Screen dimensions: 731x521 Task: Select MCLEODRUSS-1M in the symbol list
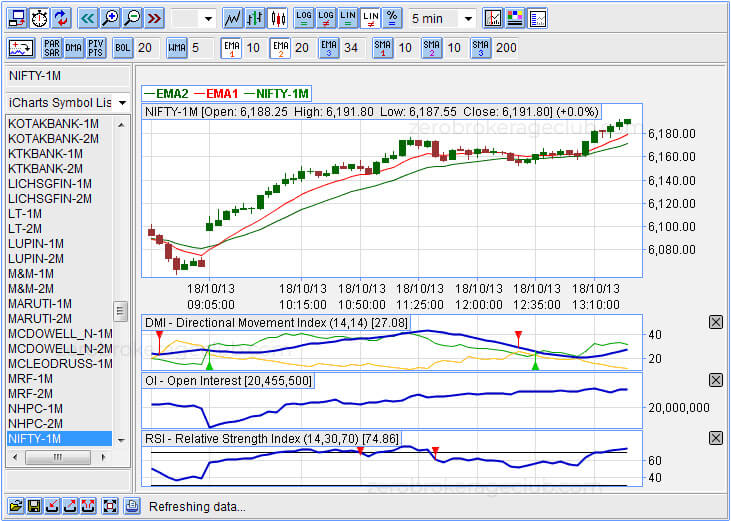point(59,363)
